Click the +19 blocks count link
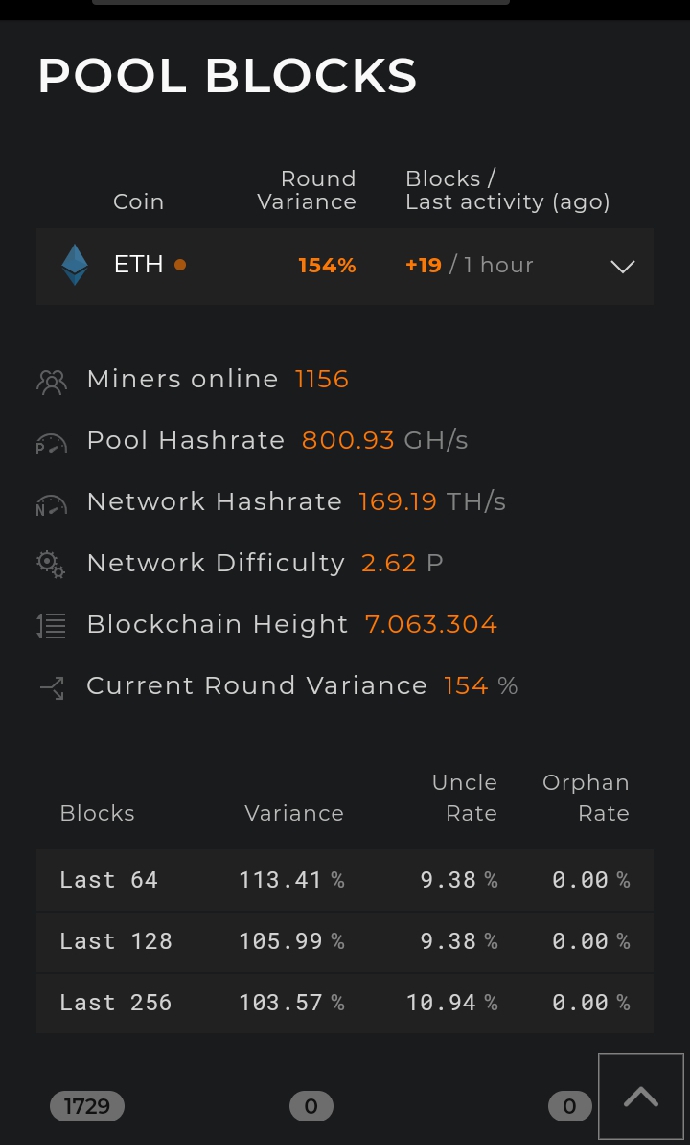 pos(423,264)
